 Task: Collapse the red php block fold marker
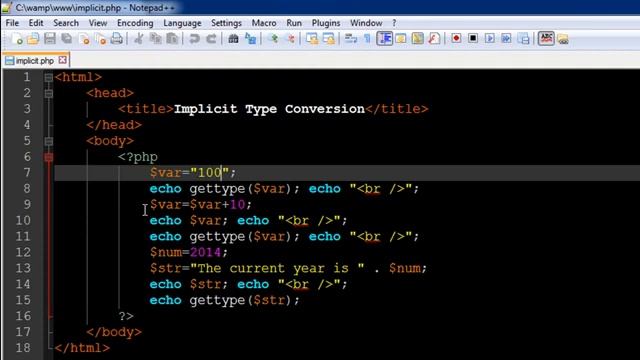click(49, 157)
